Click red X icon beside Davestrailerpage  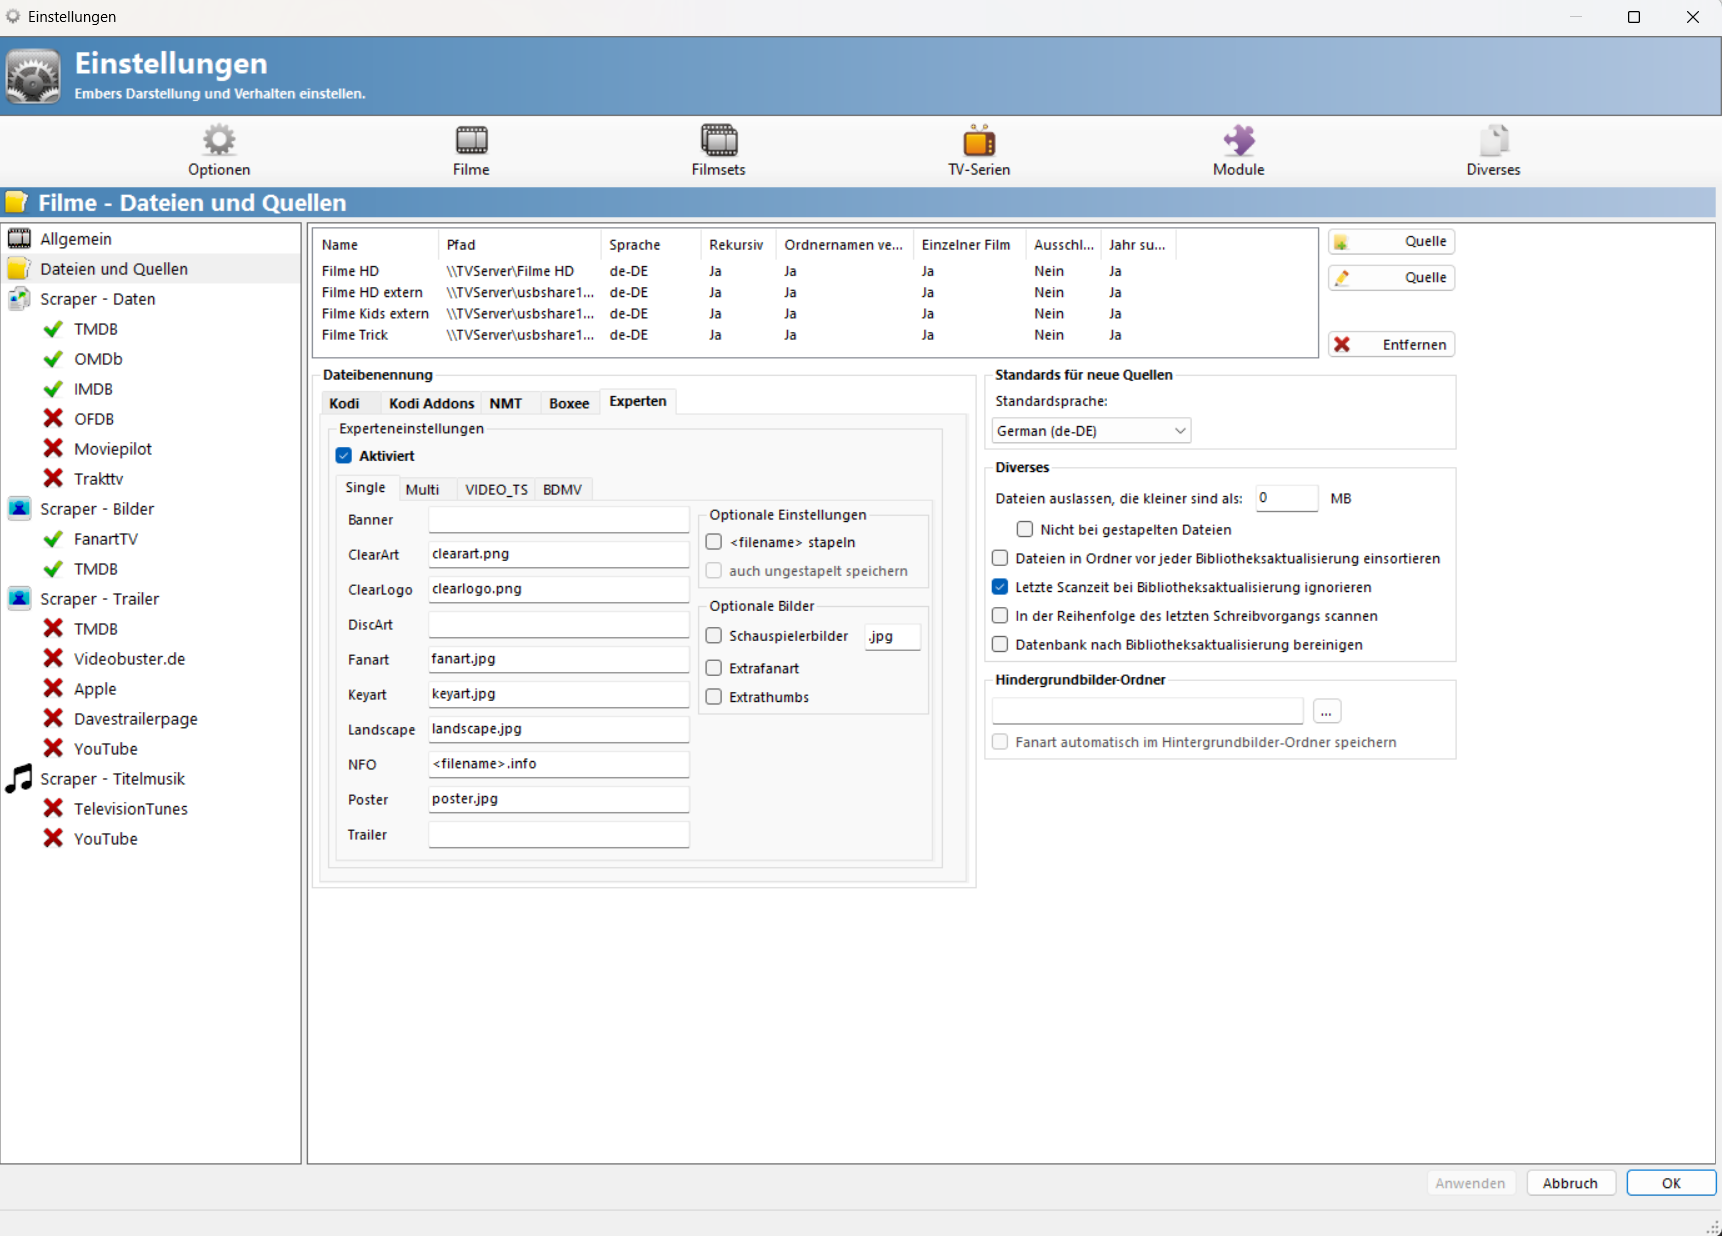pyautogui.click(x=54, y=719)
